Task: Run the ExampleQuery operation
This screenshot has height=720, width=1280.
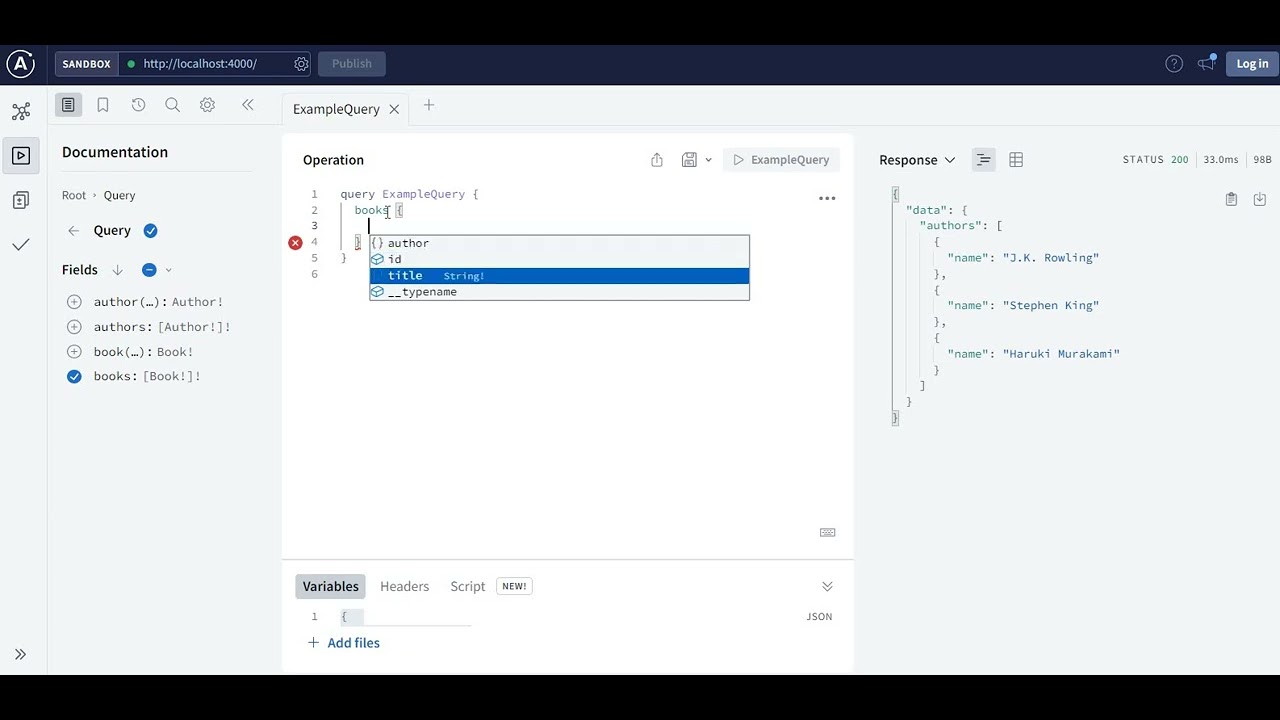Action: [781, 160]
